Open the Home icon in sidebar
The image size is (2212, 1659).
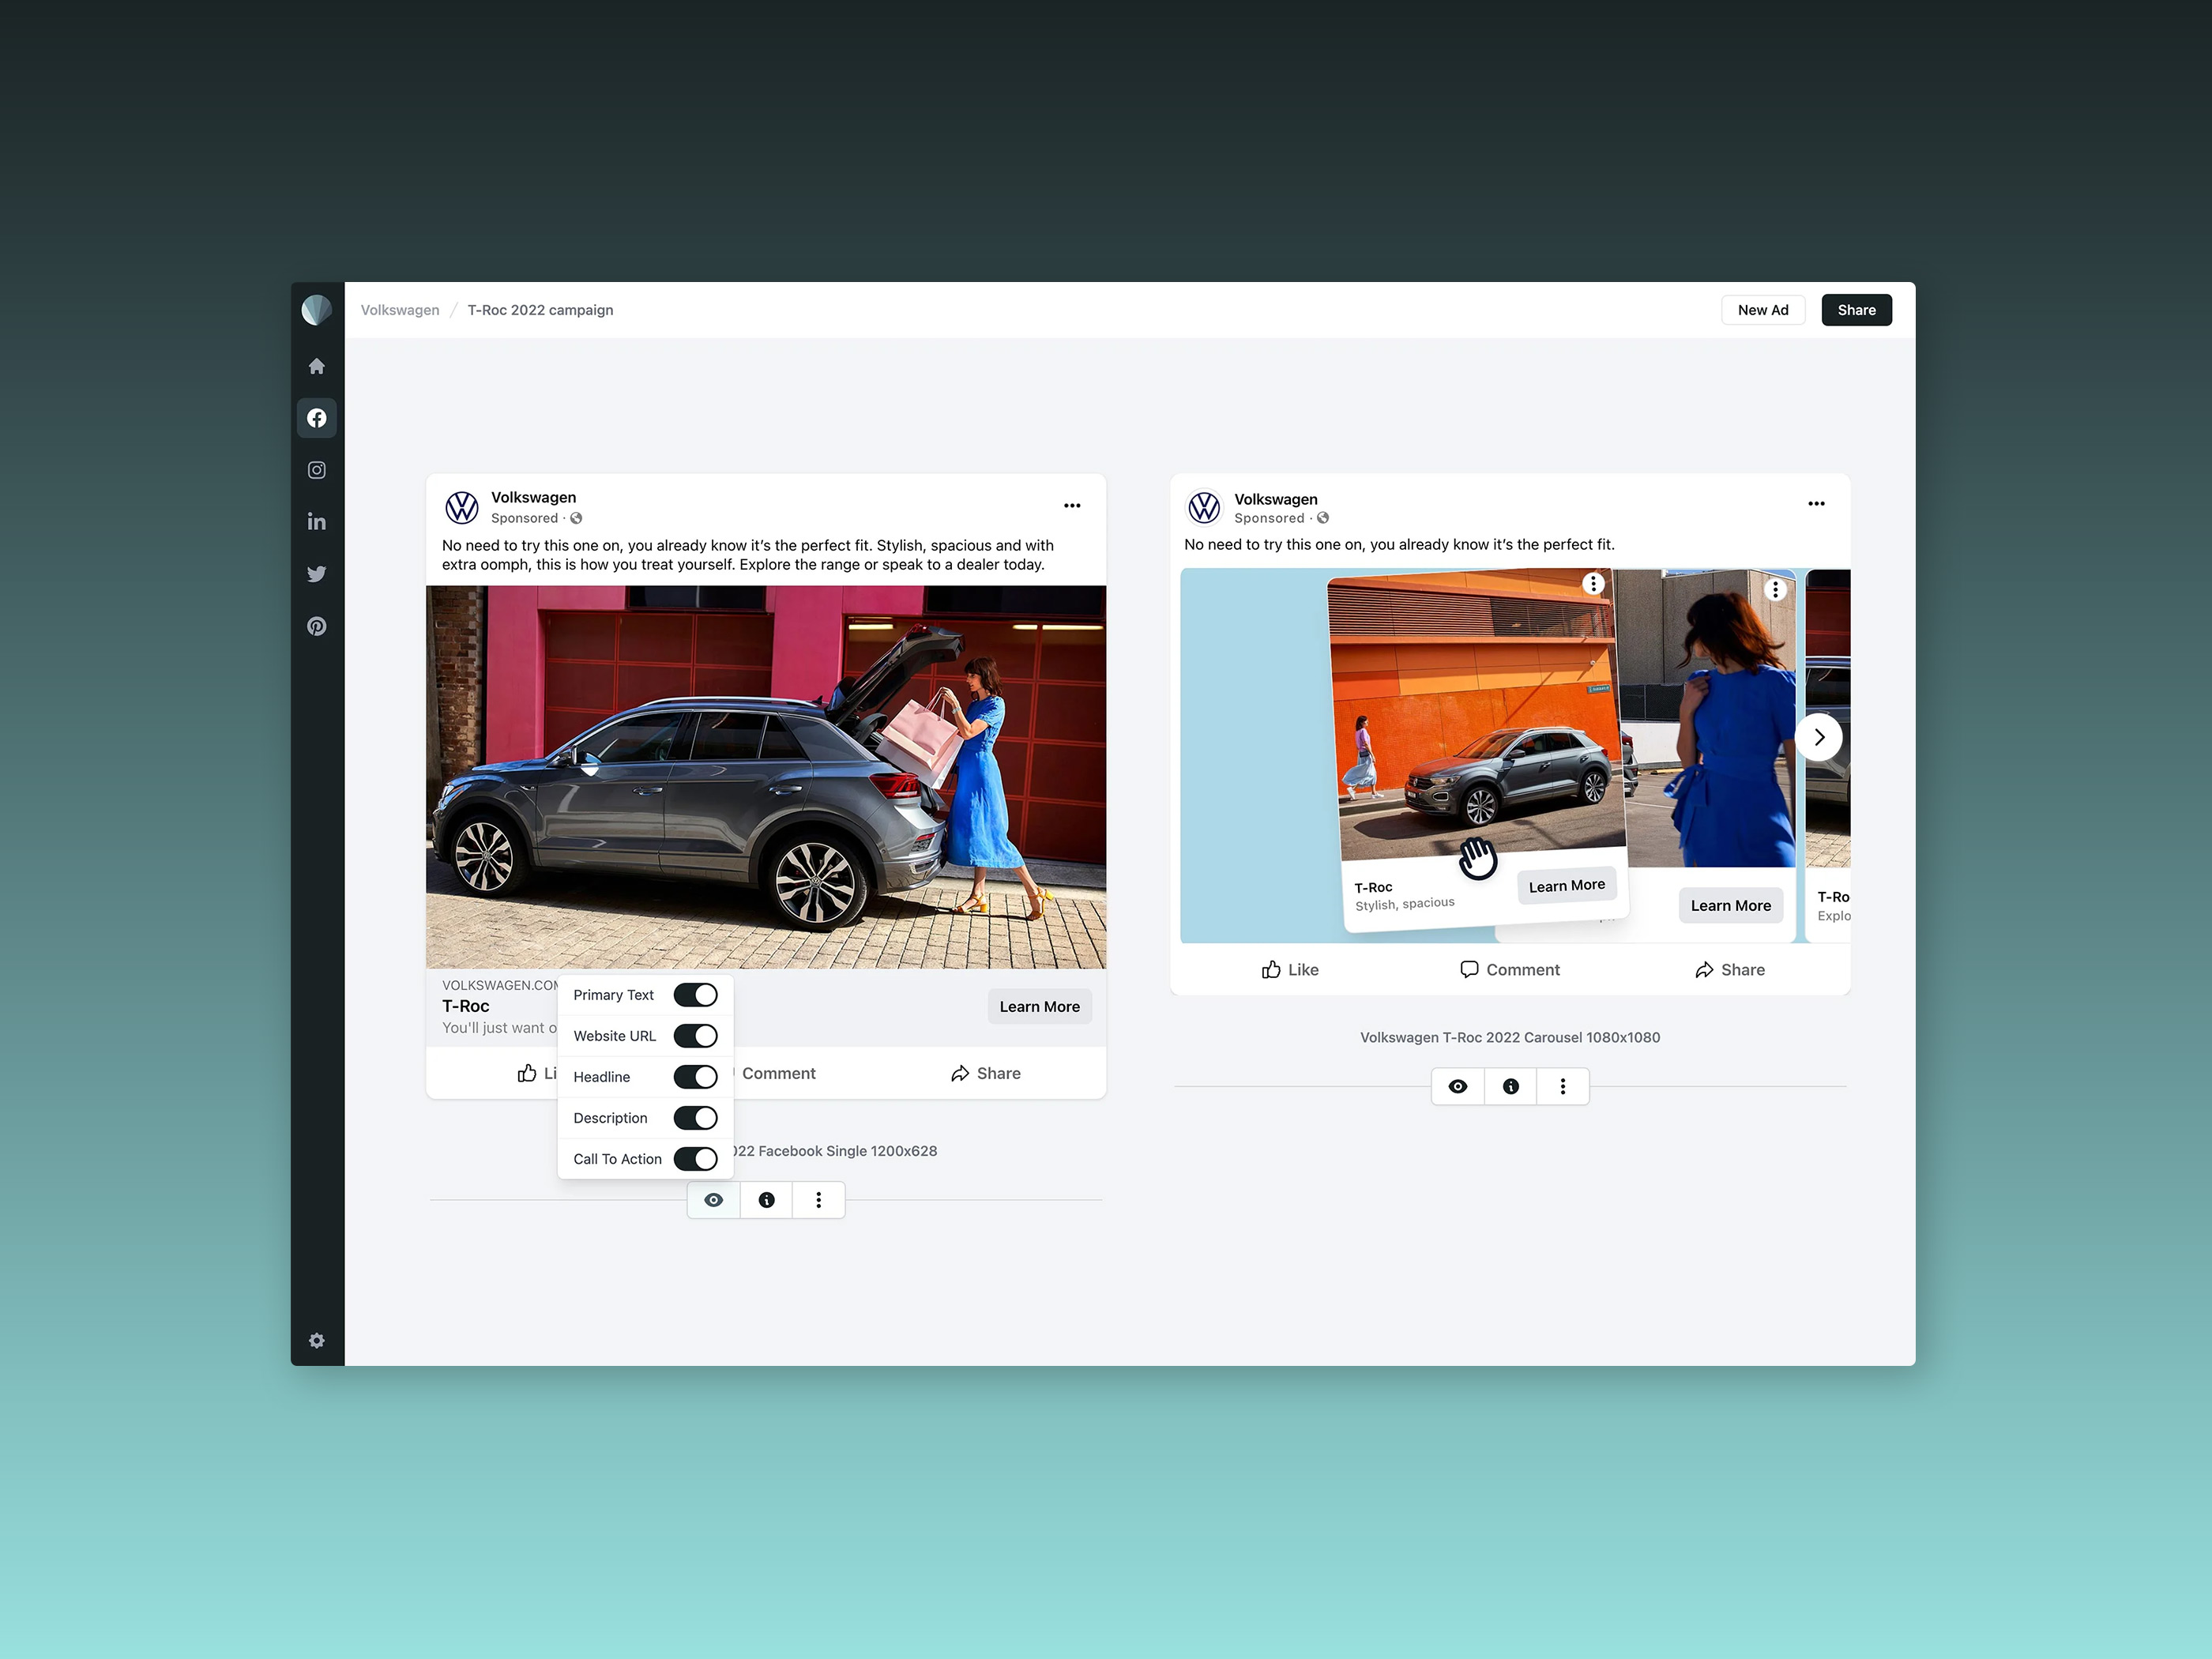316,366
